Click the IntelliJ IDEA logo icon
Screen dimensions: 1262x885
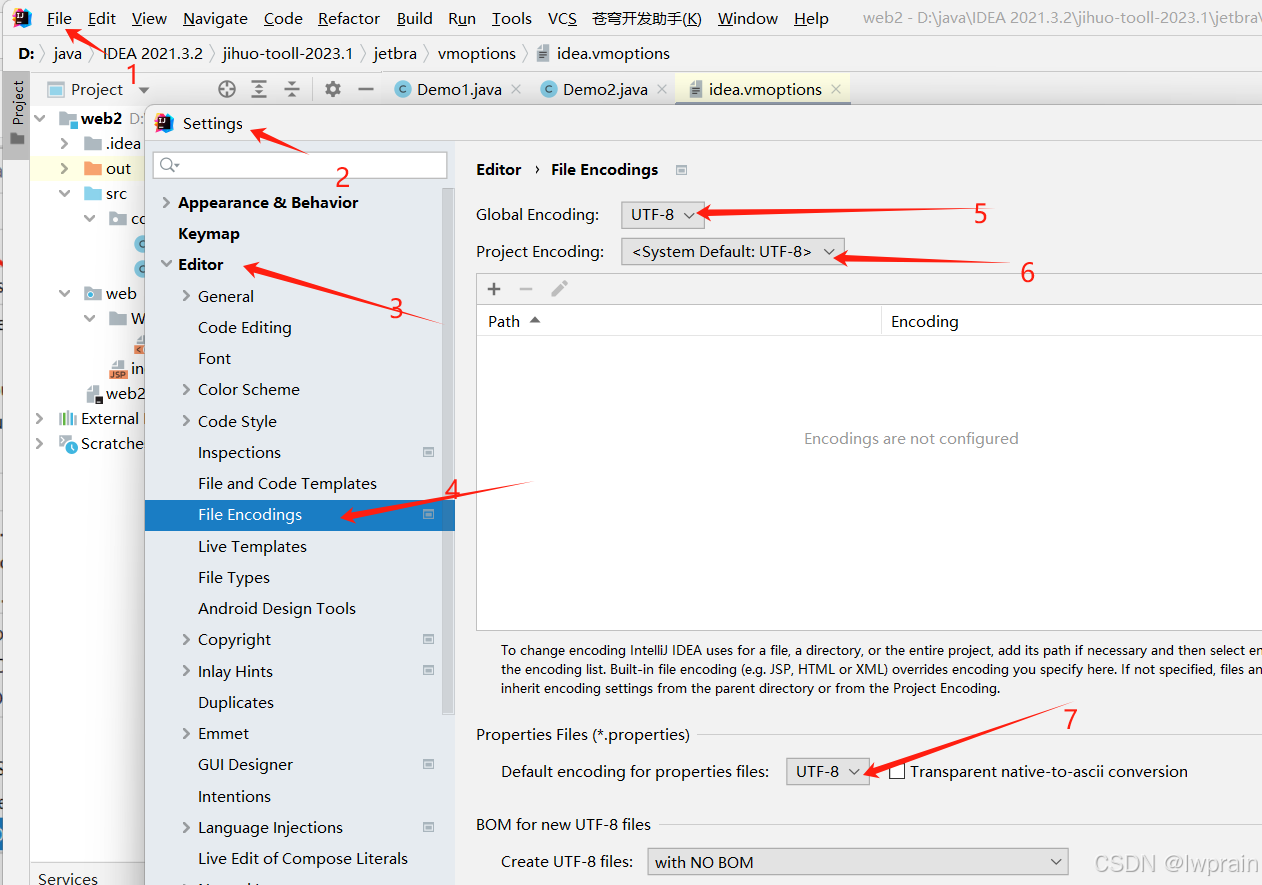[22, 18]
